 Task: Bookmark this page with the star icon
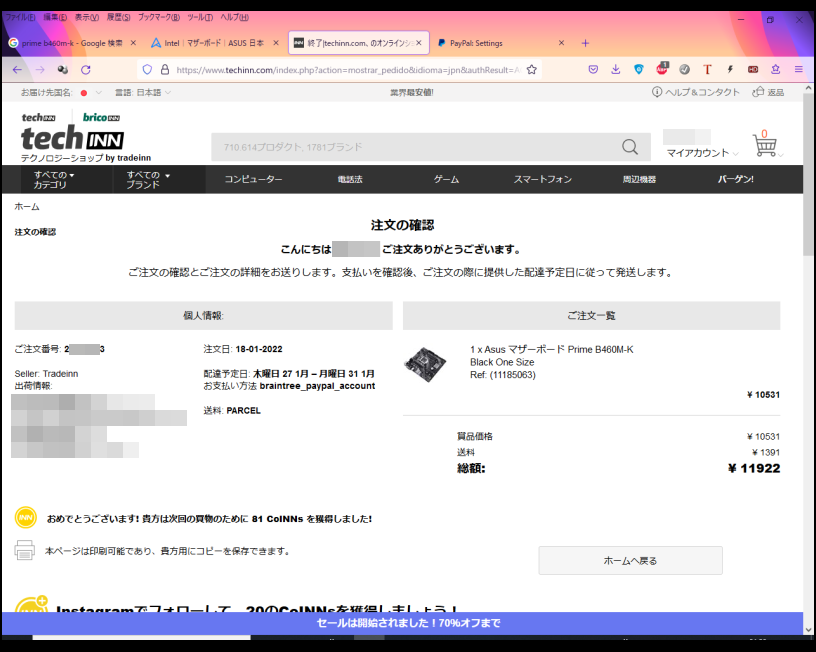click(x=531, y=70)
